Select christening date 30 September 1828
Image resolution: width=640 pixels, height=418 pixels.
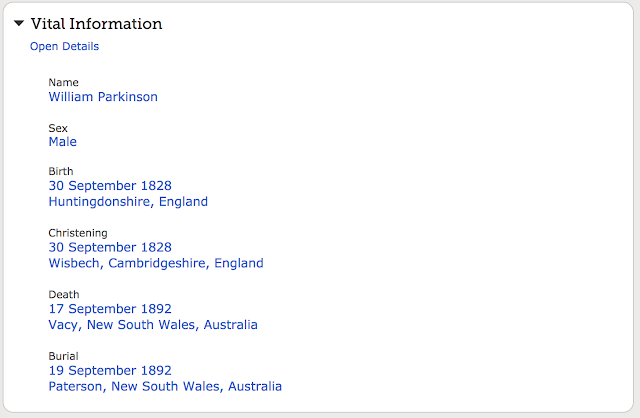110,248
